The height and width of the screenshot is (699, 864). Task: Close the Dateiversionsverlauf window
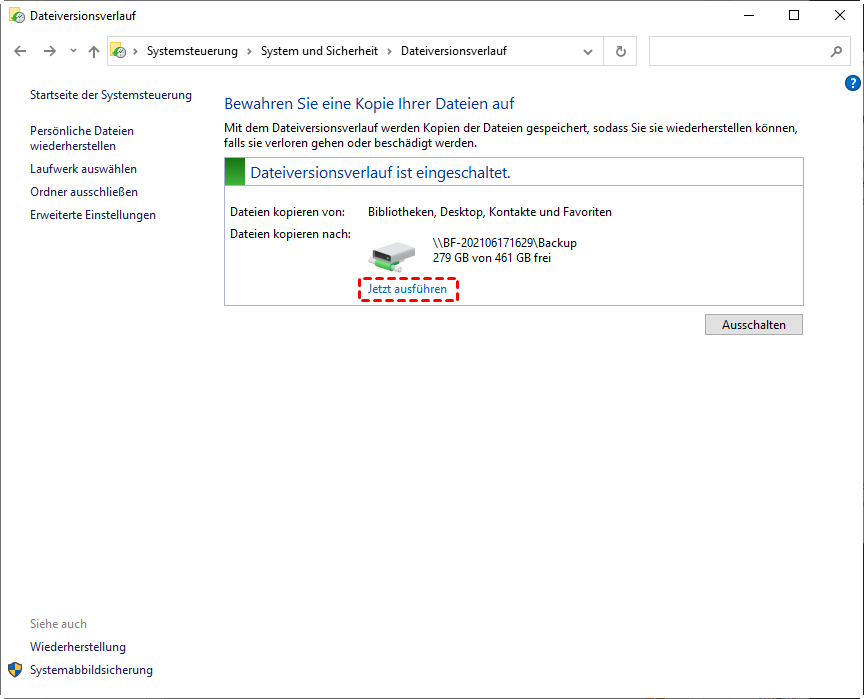coord(840,15)
